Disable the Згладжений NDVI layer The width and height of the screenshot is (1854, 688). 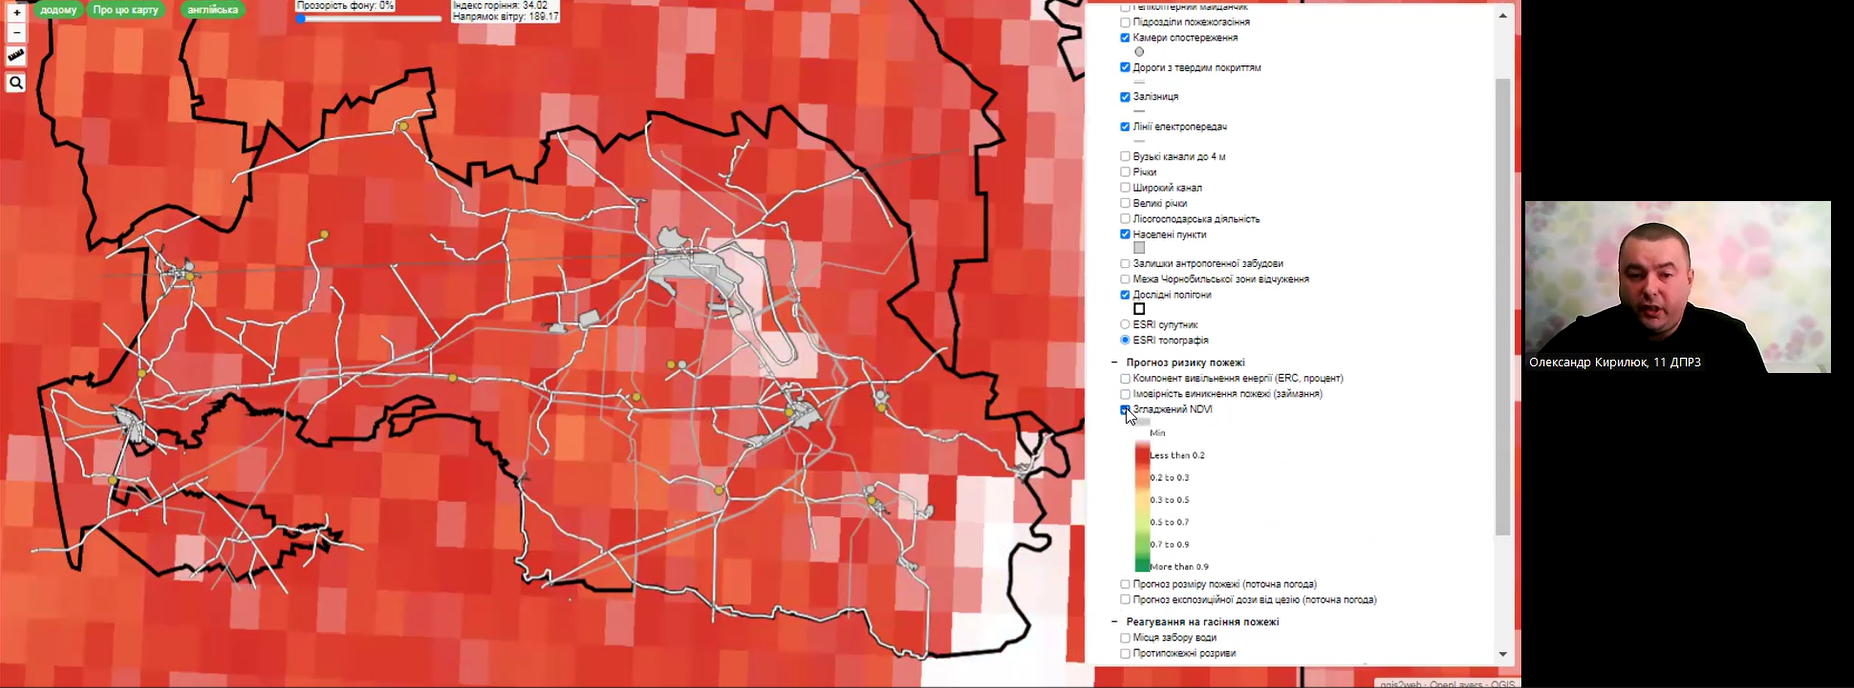pyautogui.click(x=1125, y=409)
